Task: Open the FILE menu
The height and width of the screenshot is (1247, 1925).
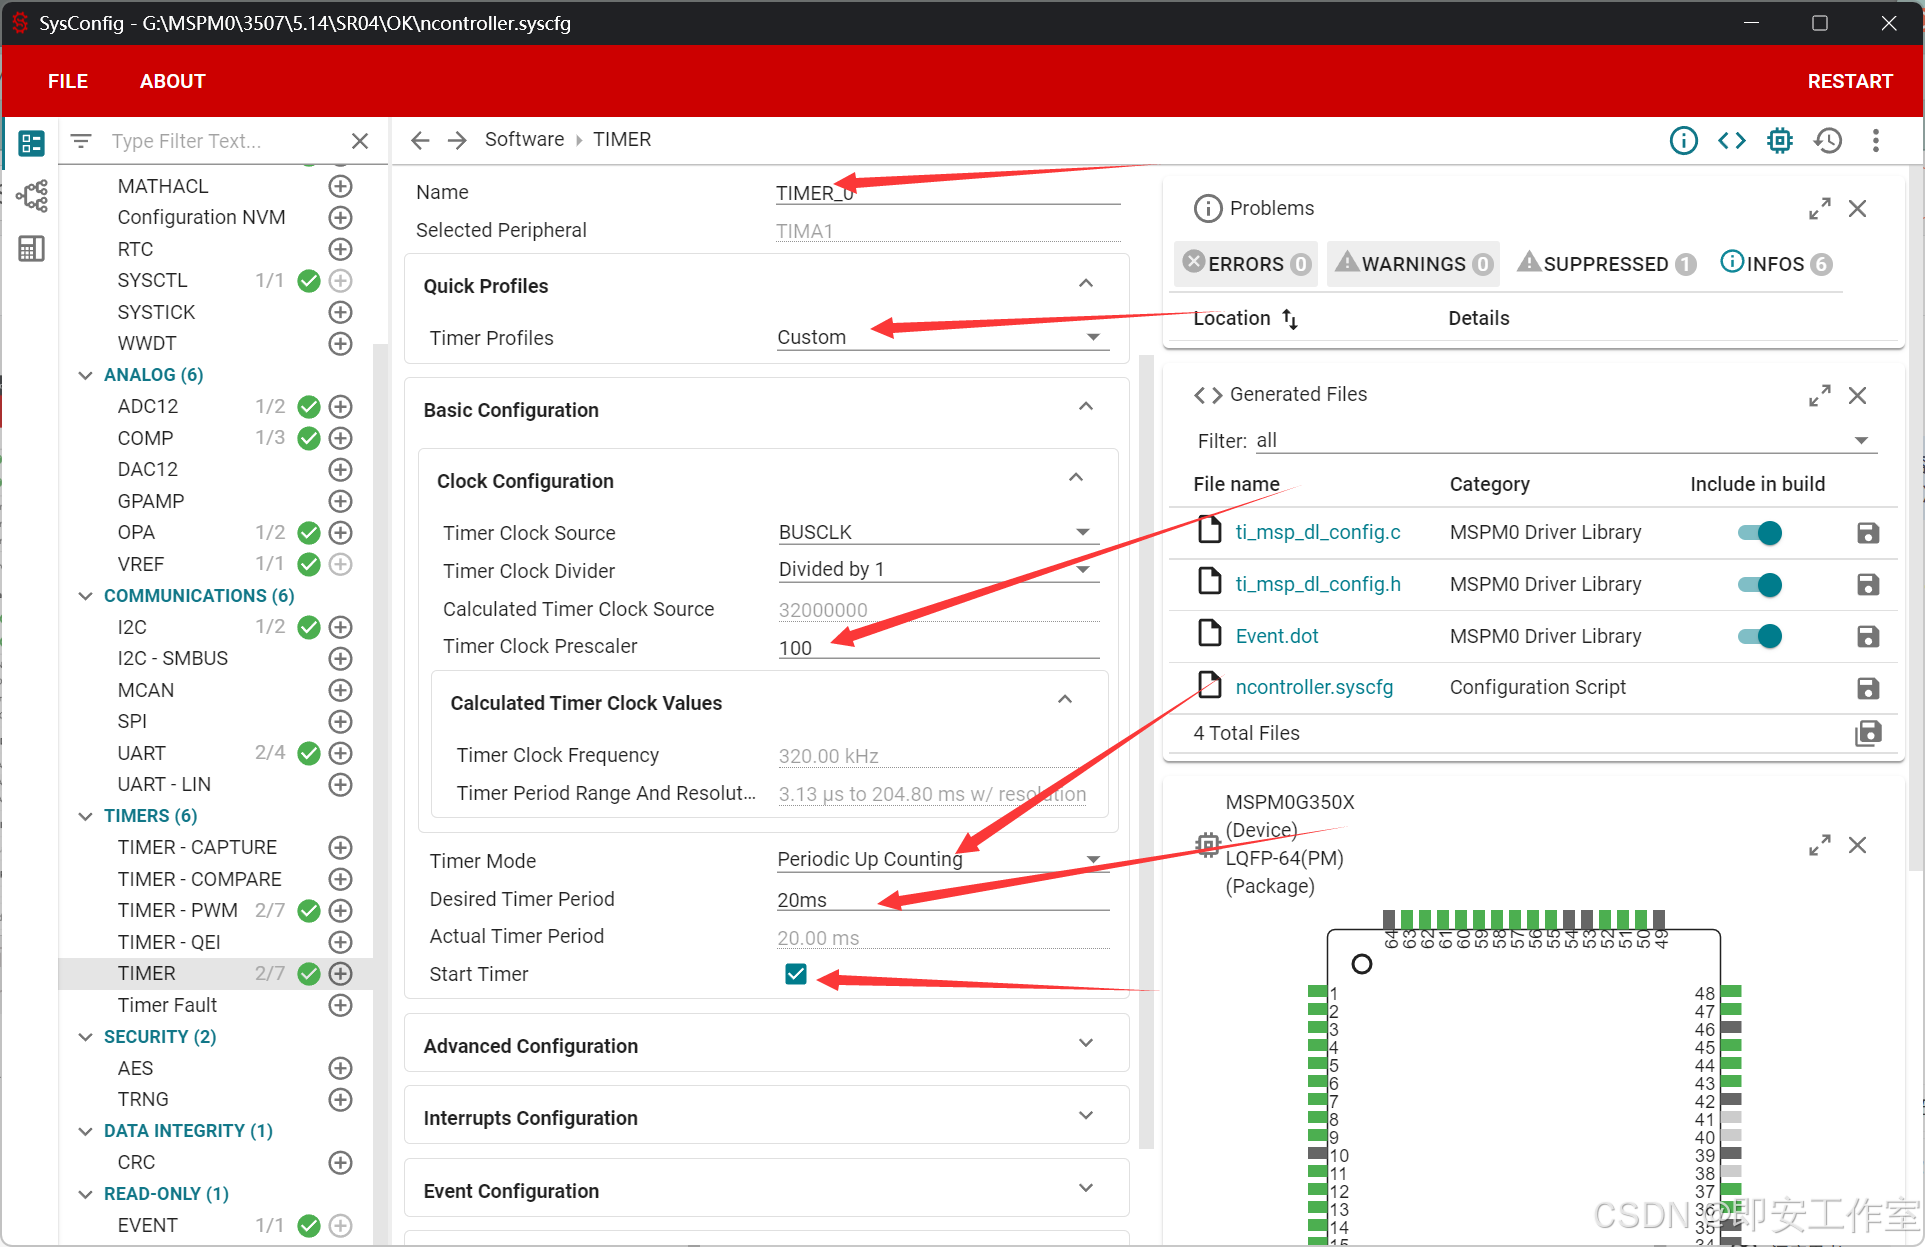Action: click(x=68, y=81)
